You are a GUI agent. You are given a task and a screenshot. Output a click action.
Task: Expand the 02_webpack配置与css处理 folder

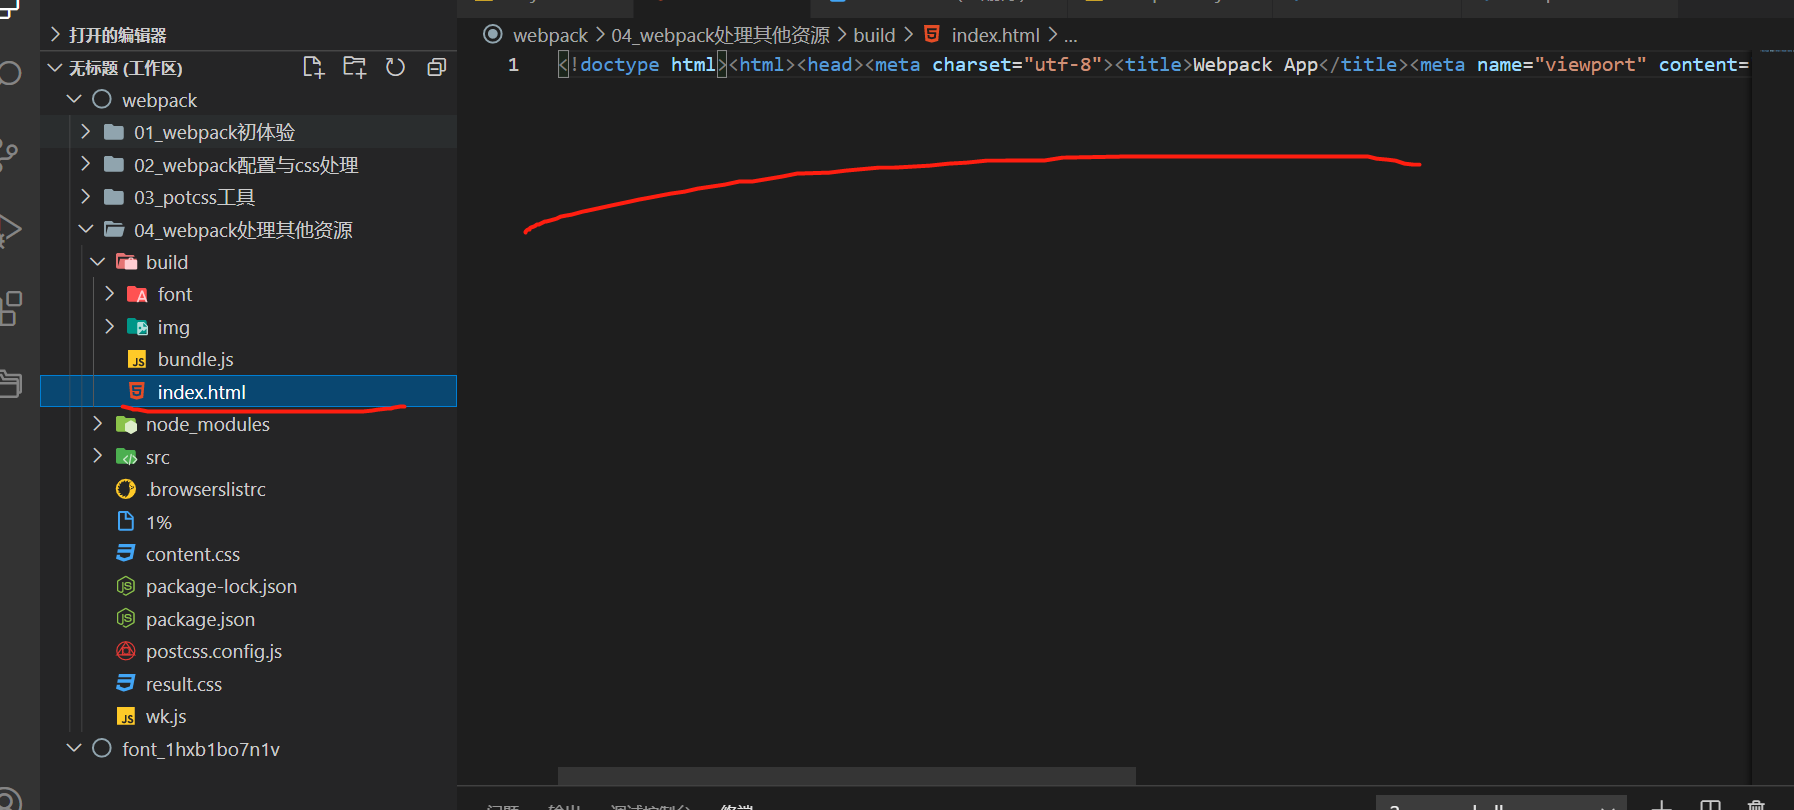pyautogui.click(x=85, y=164)
